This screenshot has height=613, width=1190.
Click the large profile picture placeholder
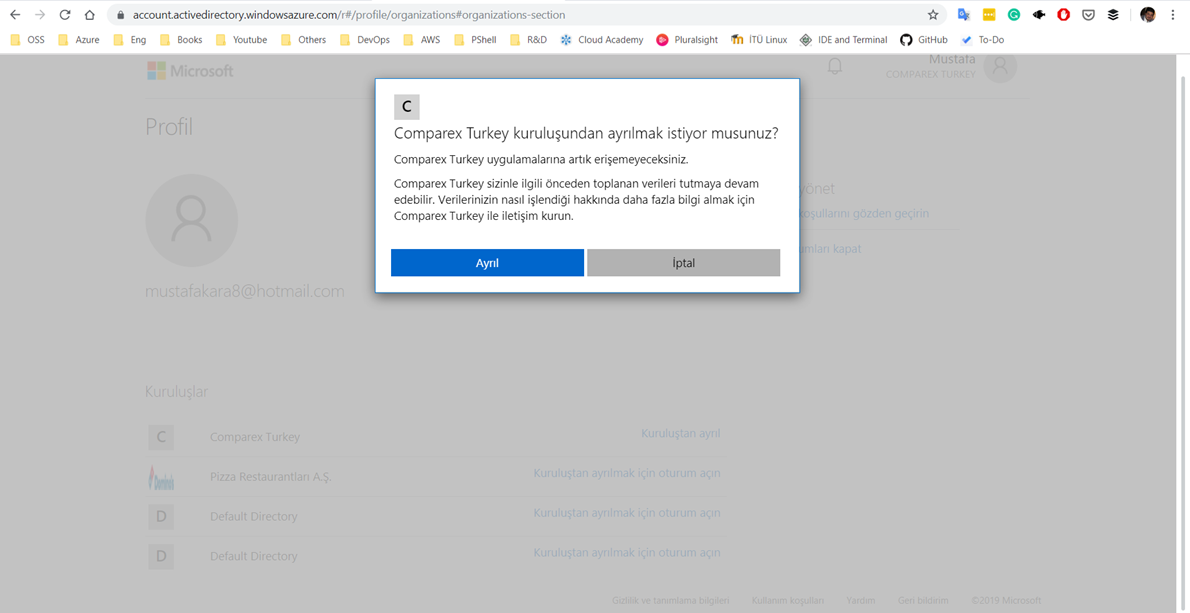pos(191,220)
